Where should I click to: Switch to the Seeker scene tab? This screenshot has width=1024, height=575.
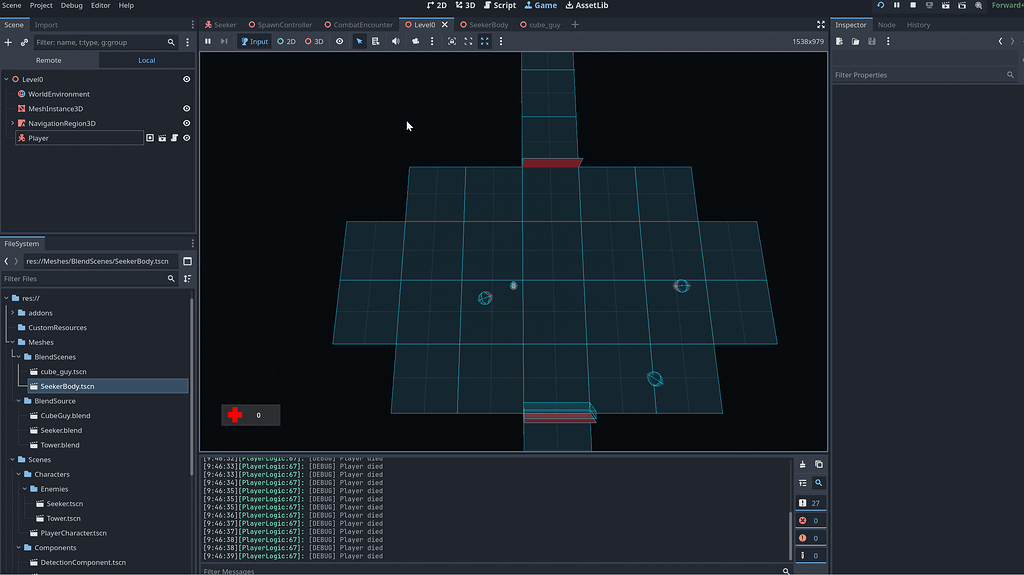(x=221, y=25)
